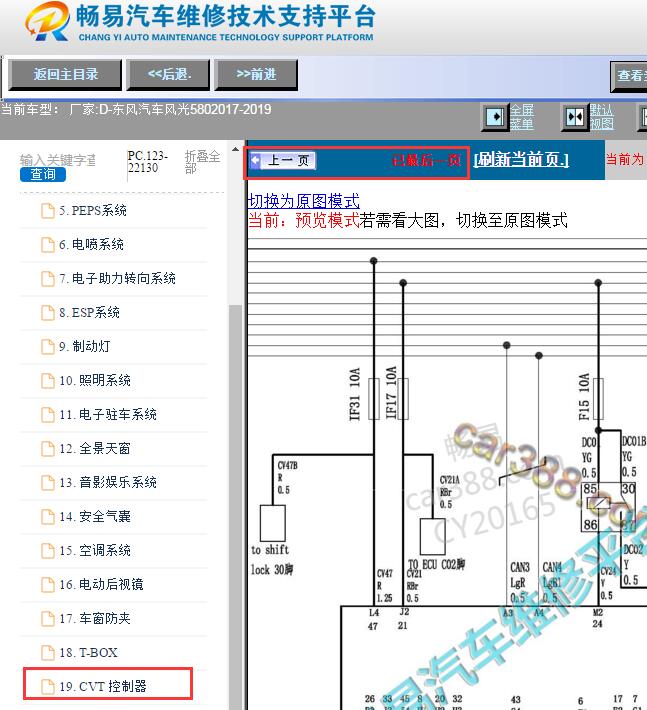
Task: Open 14. 安全气囊 entry
Action: point(95,516)
